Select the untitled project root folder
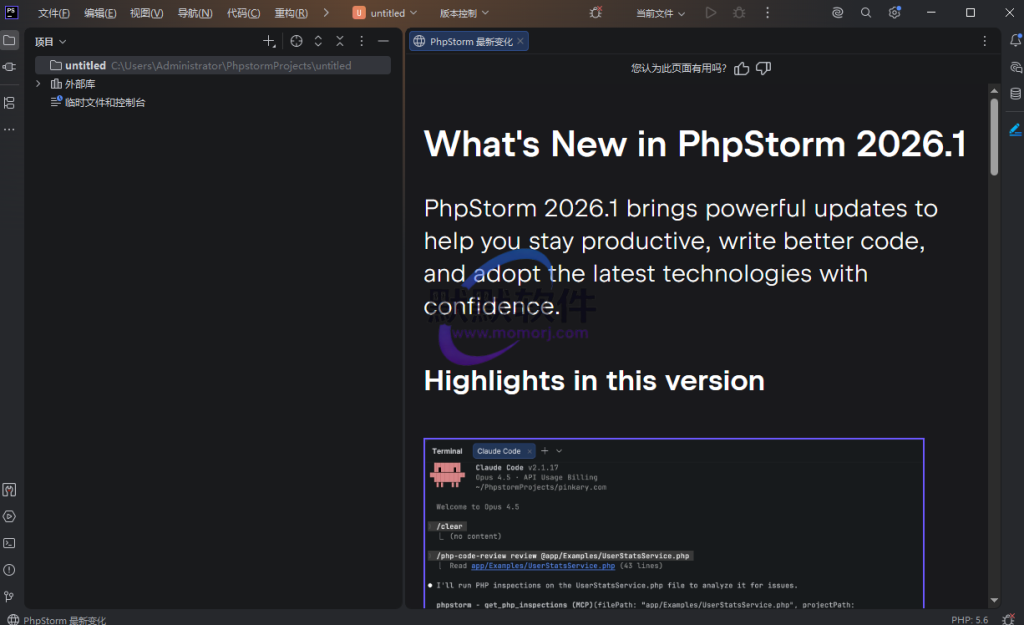 [213, 65]
